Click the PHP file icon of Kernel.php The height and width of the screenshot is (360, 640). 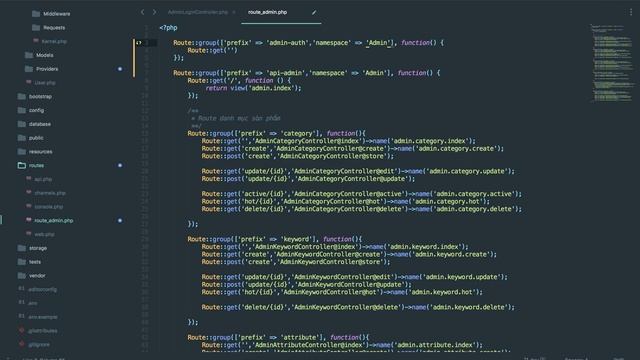click(x=36, y=41)
